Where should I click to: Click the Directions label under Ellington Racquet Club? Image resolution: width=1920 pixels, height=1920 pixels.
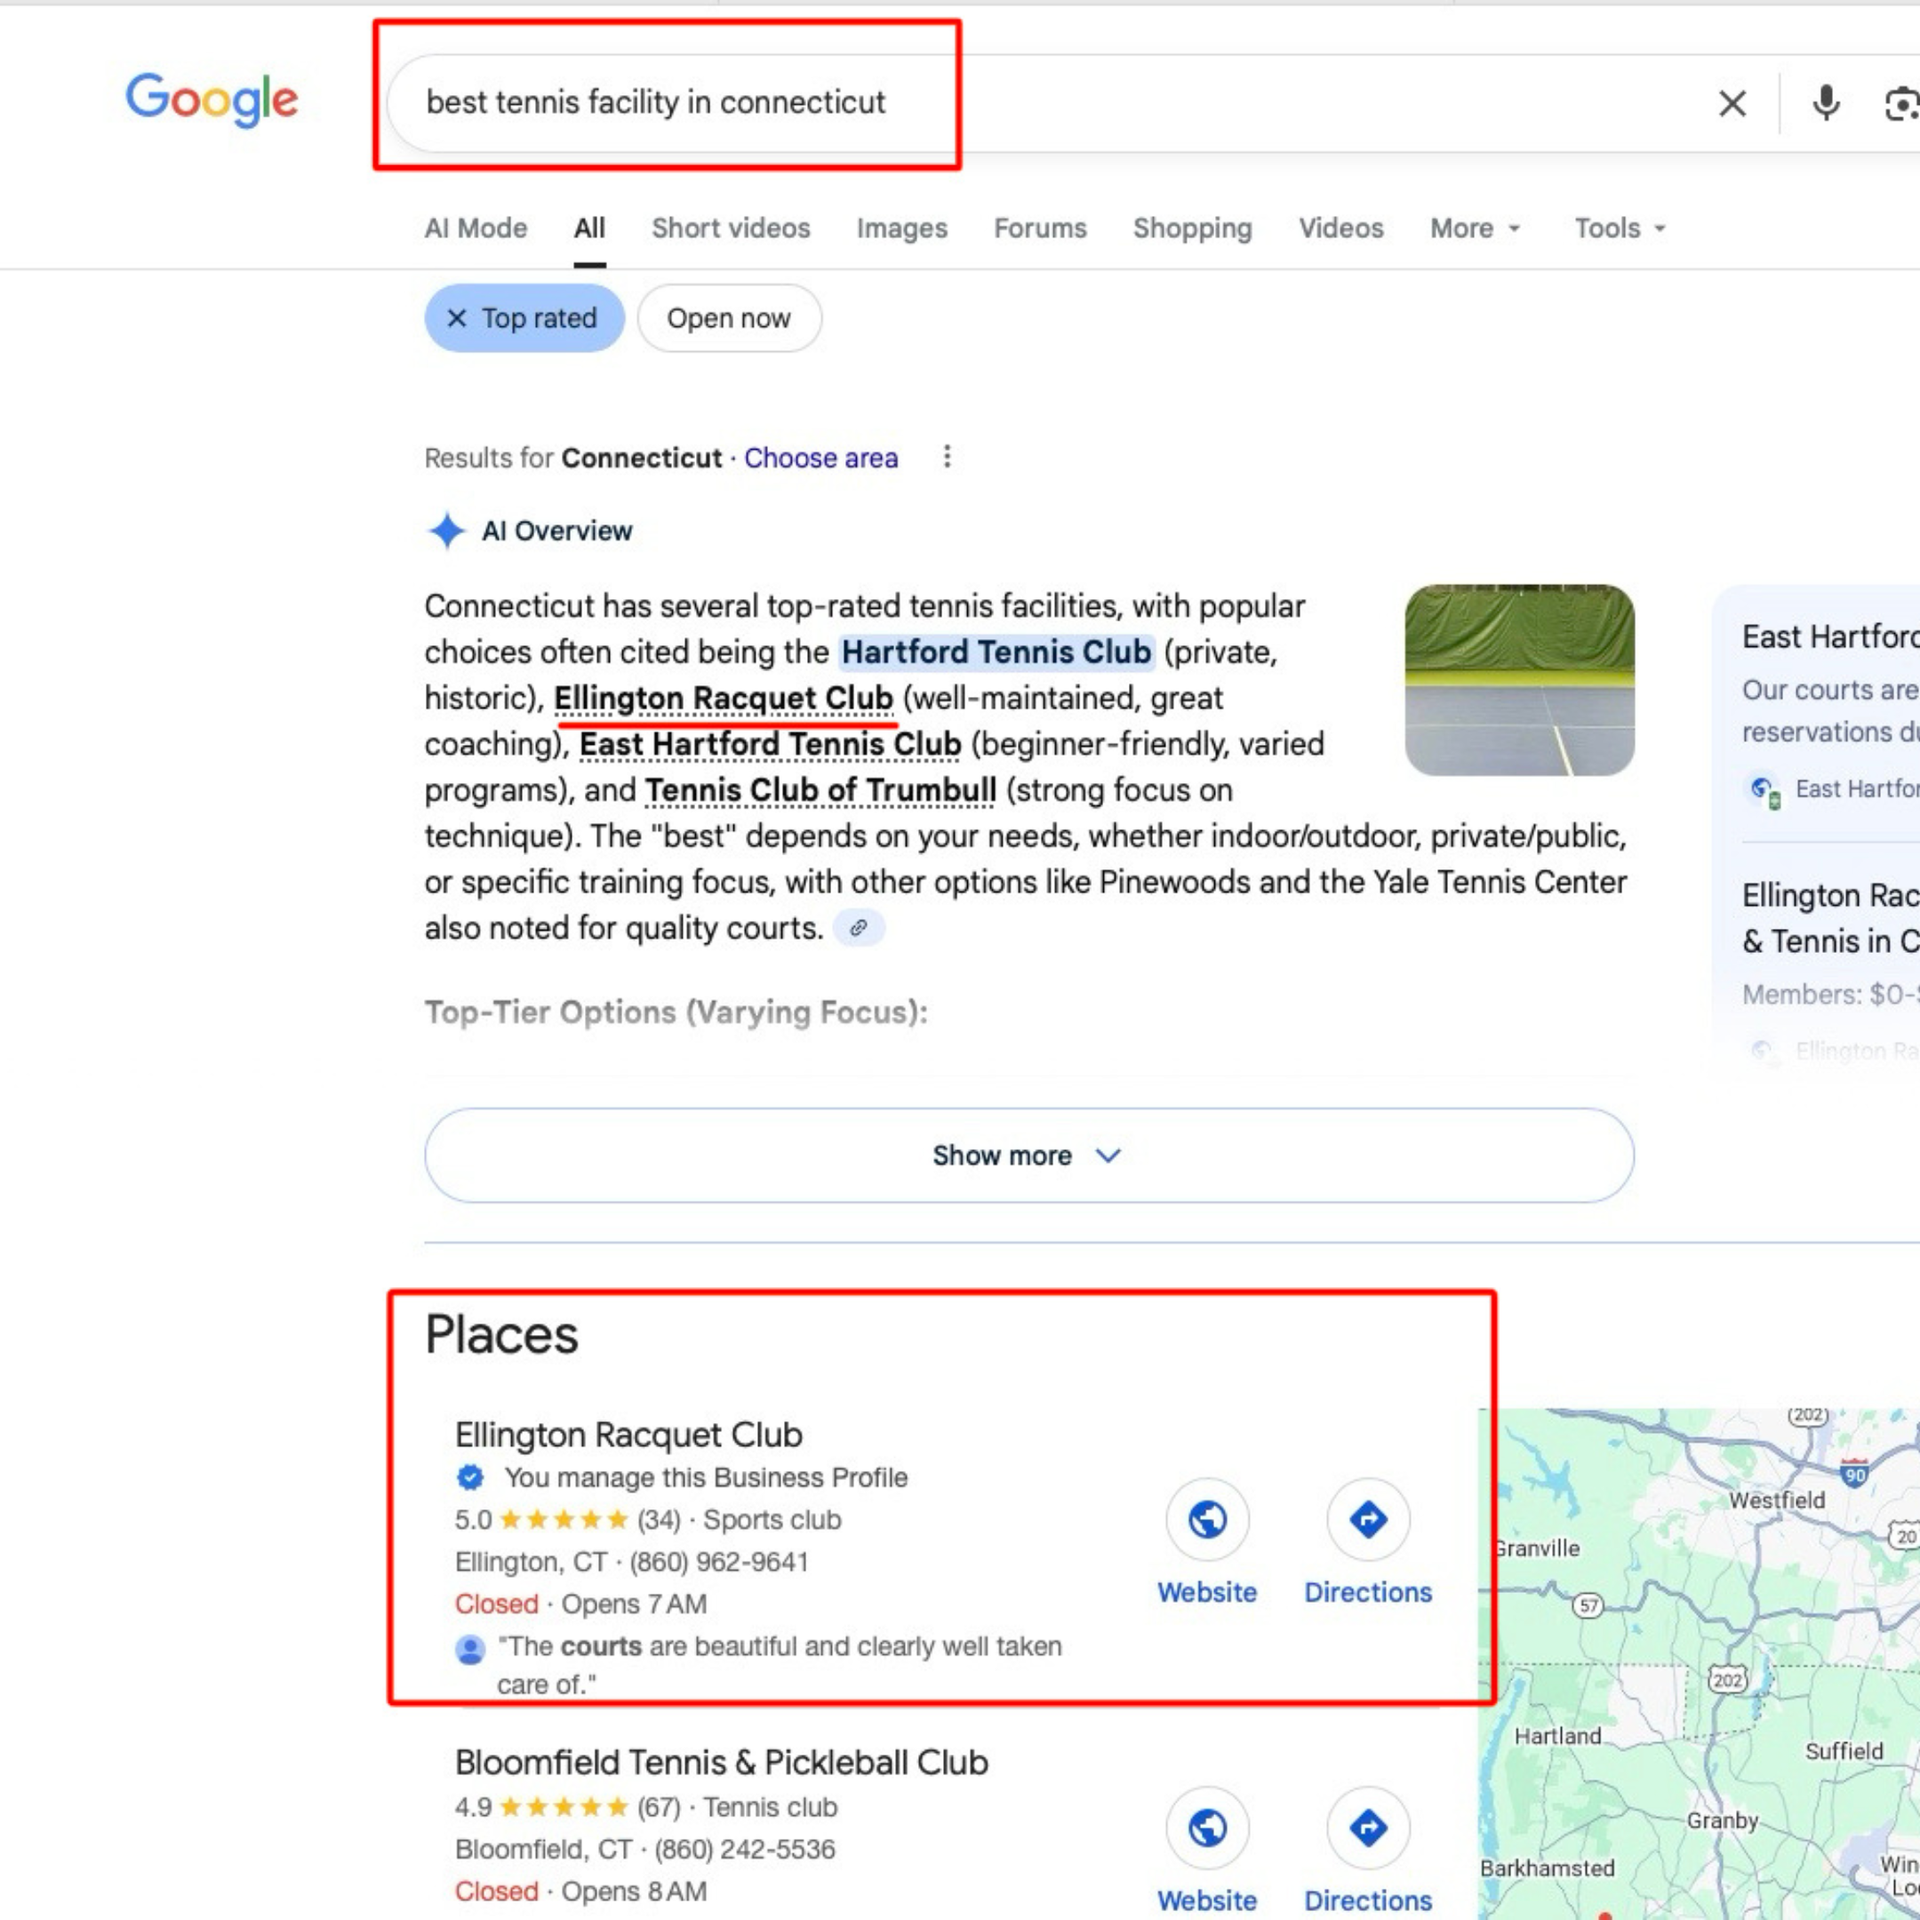coord(1368,1592)
